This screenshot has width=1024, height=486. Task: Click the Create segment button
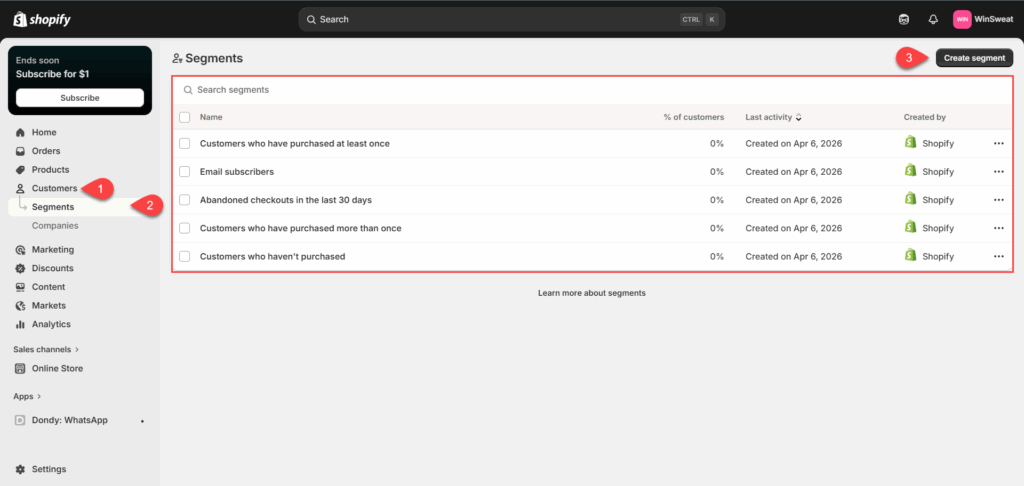point(974,58)
